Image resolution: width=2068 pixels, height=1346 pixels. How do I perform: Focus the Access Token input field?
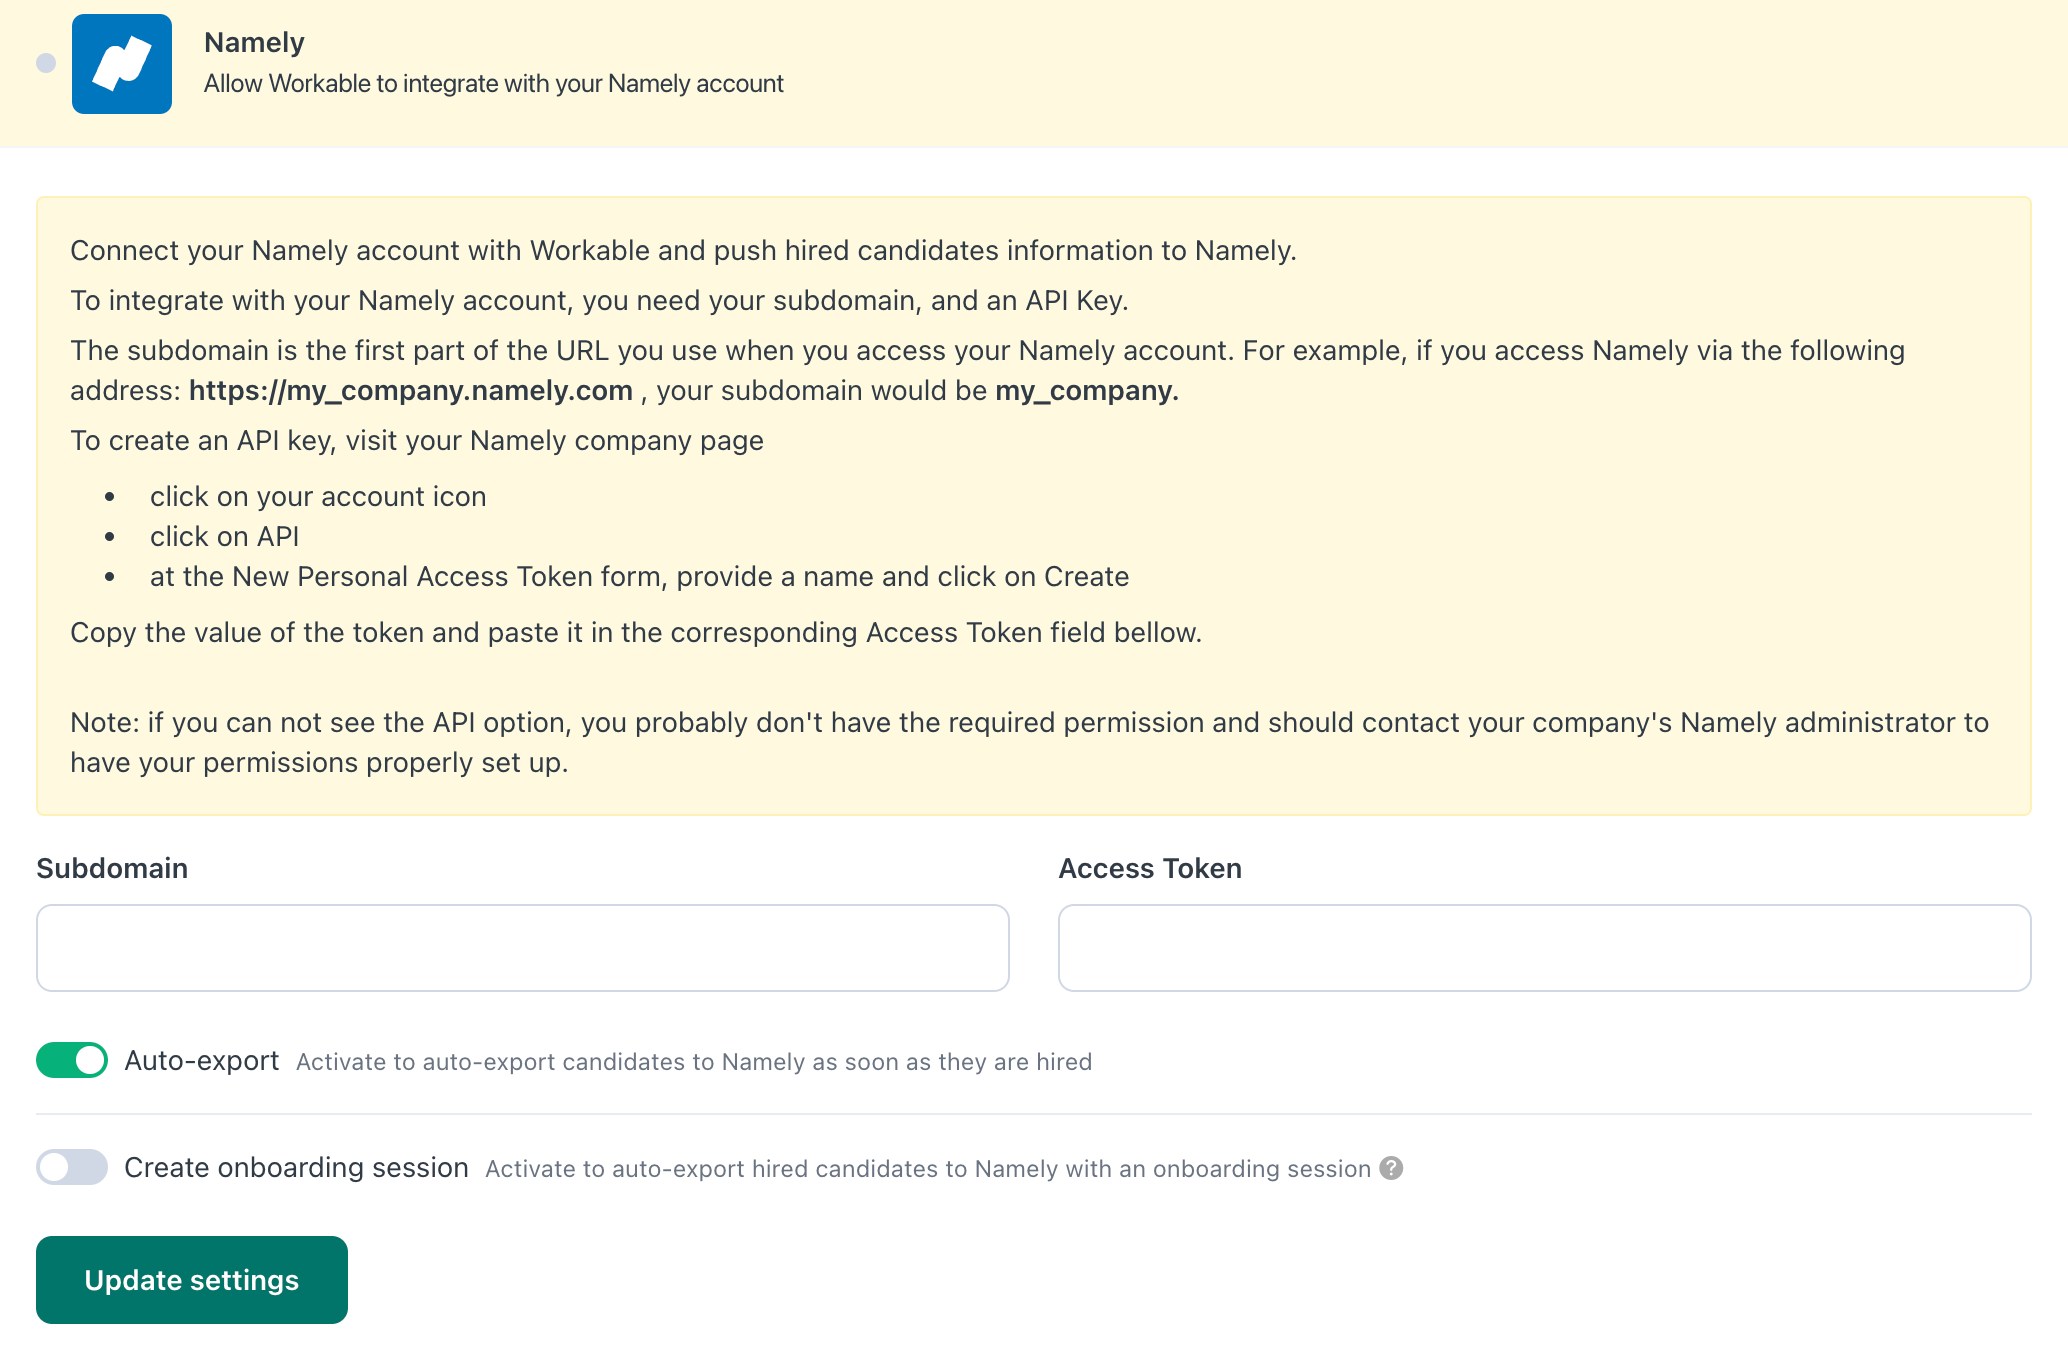click(1545, 948)
